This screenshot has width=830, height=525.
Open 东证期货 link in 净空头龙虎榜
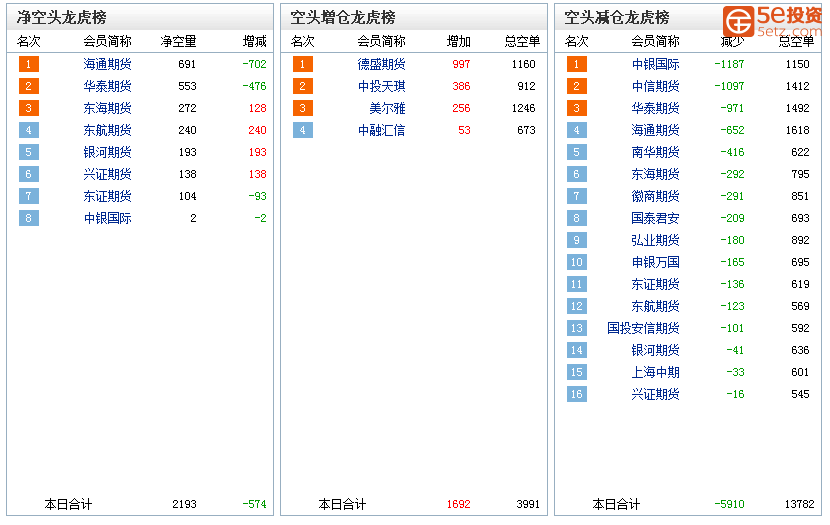[x=107, y=196]
